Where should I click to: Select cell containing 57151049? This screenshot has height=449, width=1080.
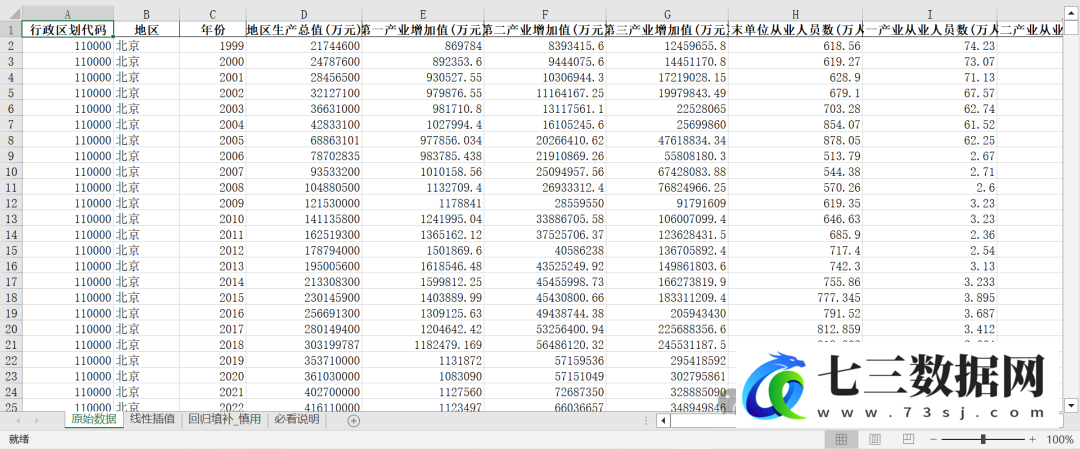click(545, 377)
